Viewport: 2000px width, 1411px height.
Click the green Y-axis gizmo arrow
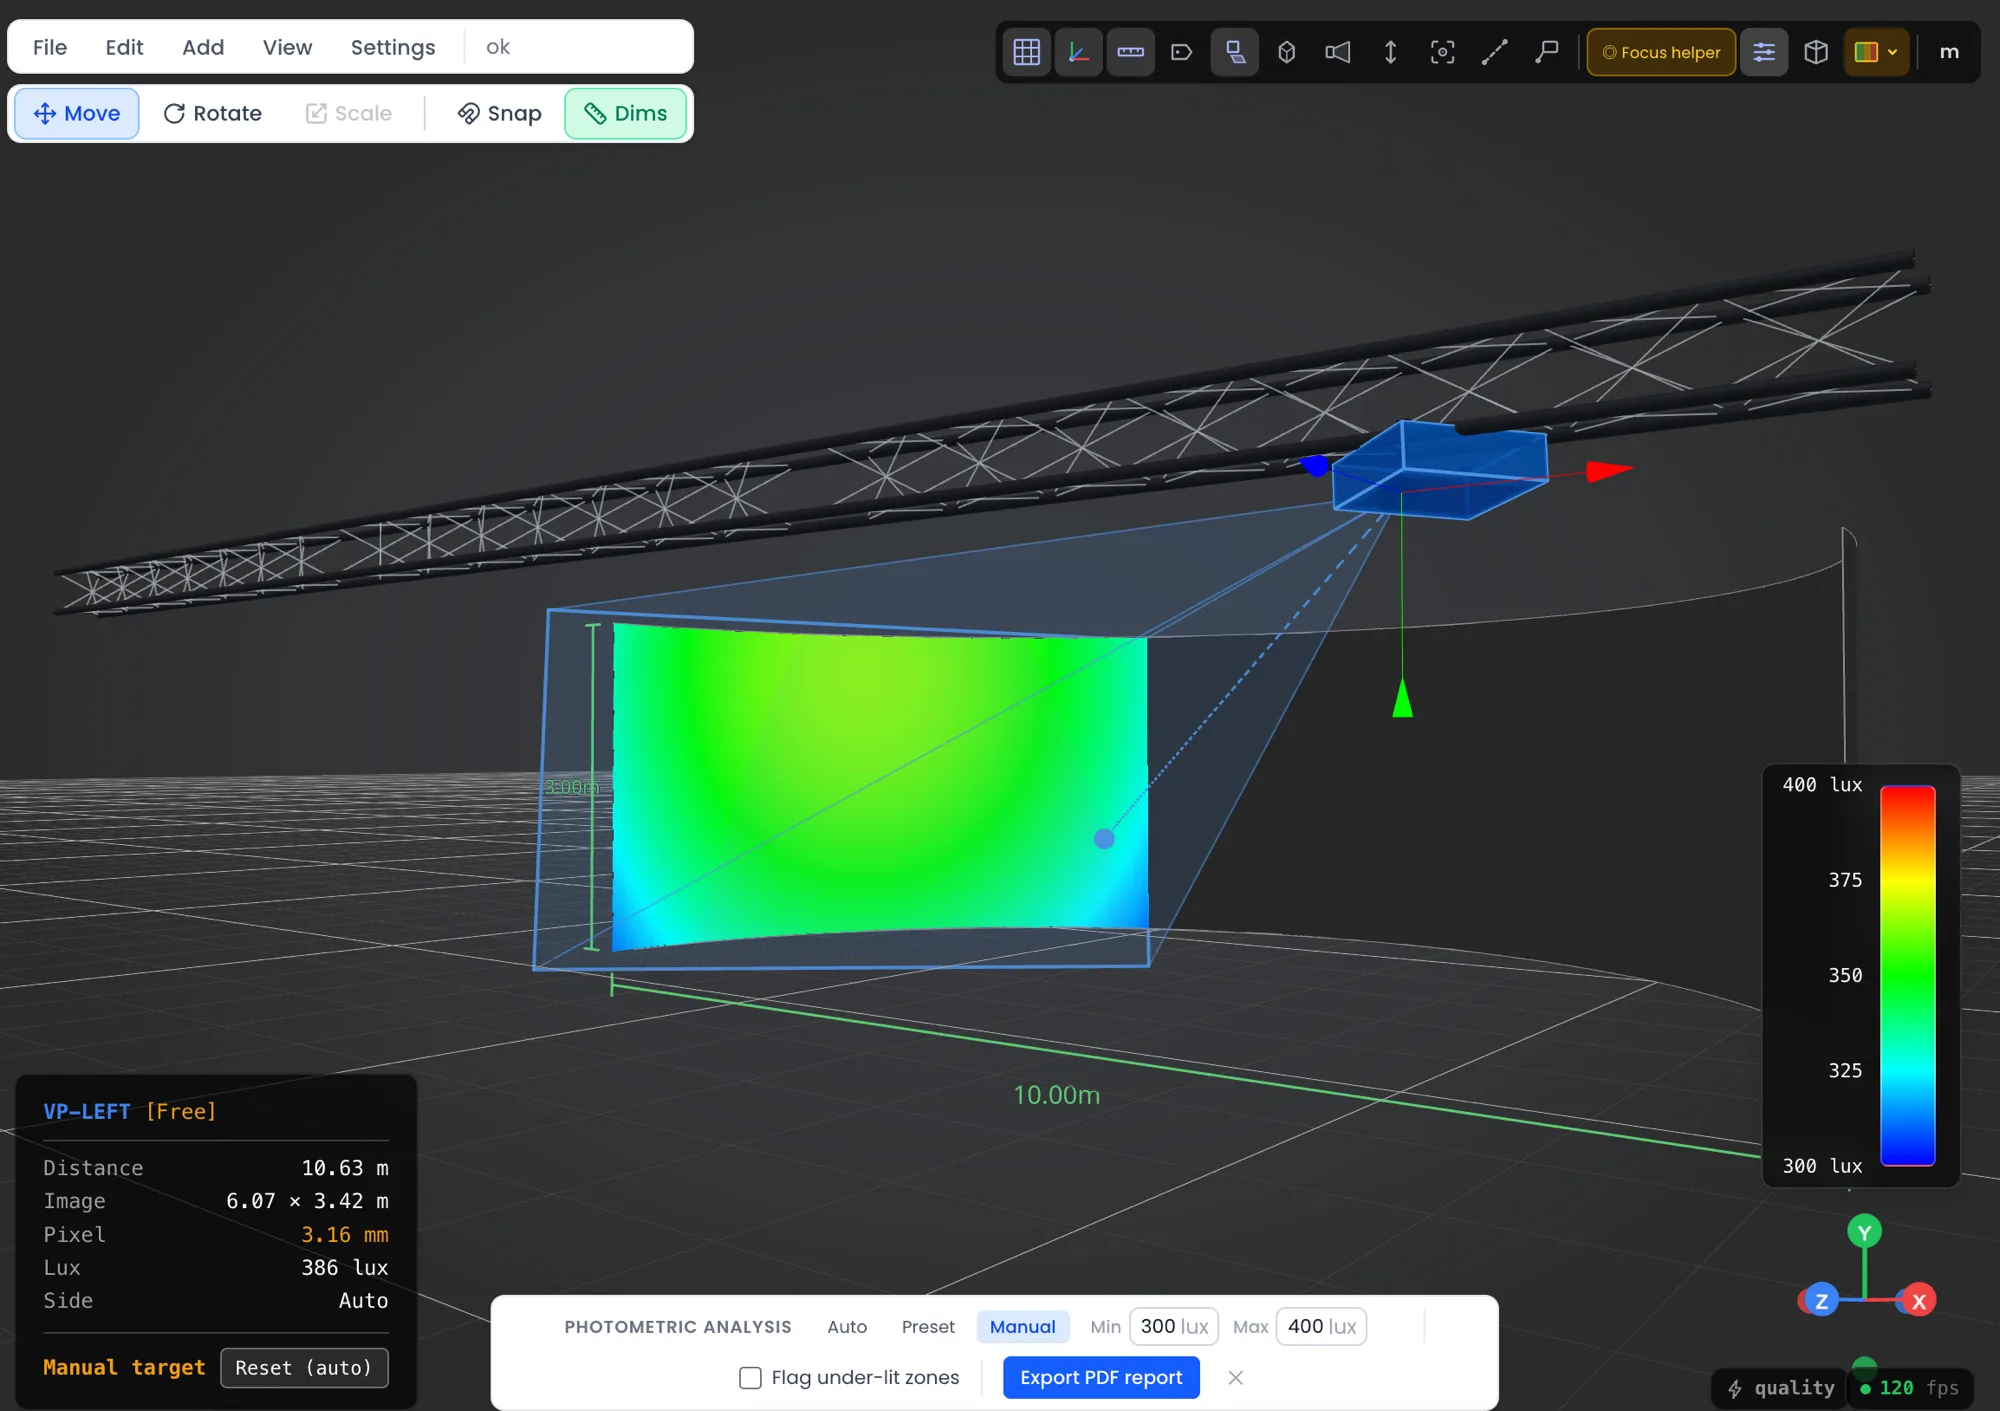click(1403, 697)
